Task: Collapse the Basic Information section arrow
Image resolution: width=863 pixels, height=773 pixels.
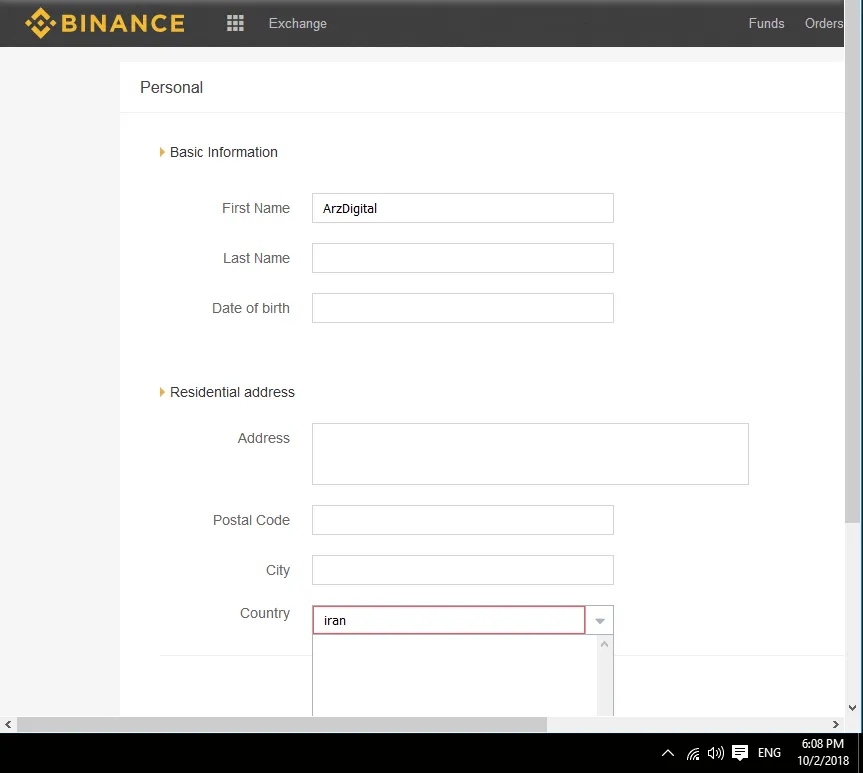Action: click(162, 152)
